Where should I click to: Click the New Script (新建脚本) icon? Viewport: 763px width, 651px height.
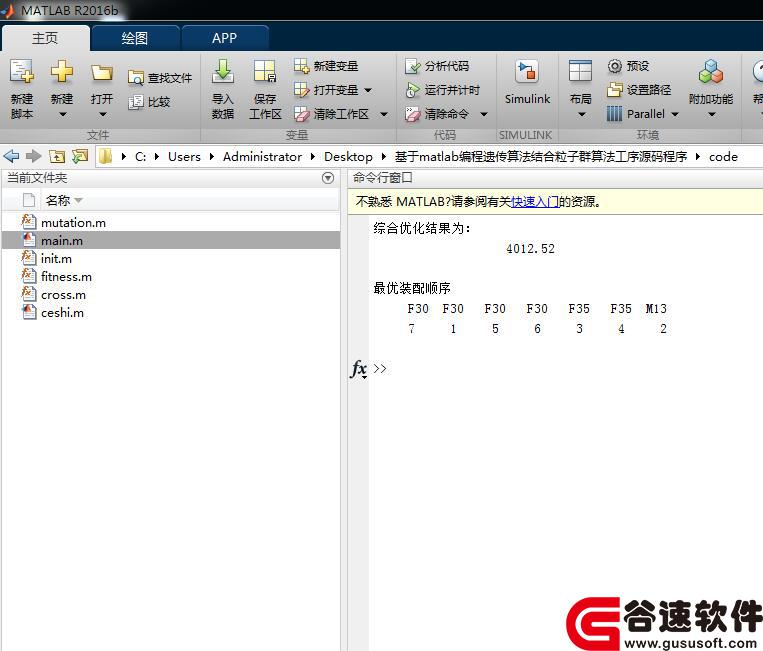click(22, 72)
